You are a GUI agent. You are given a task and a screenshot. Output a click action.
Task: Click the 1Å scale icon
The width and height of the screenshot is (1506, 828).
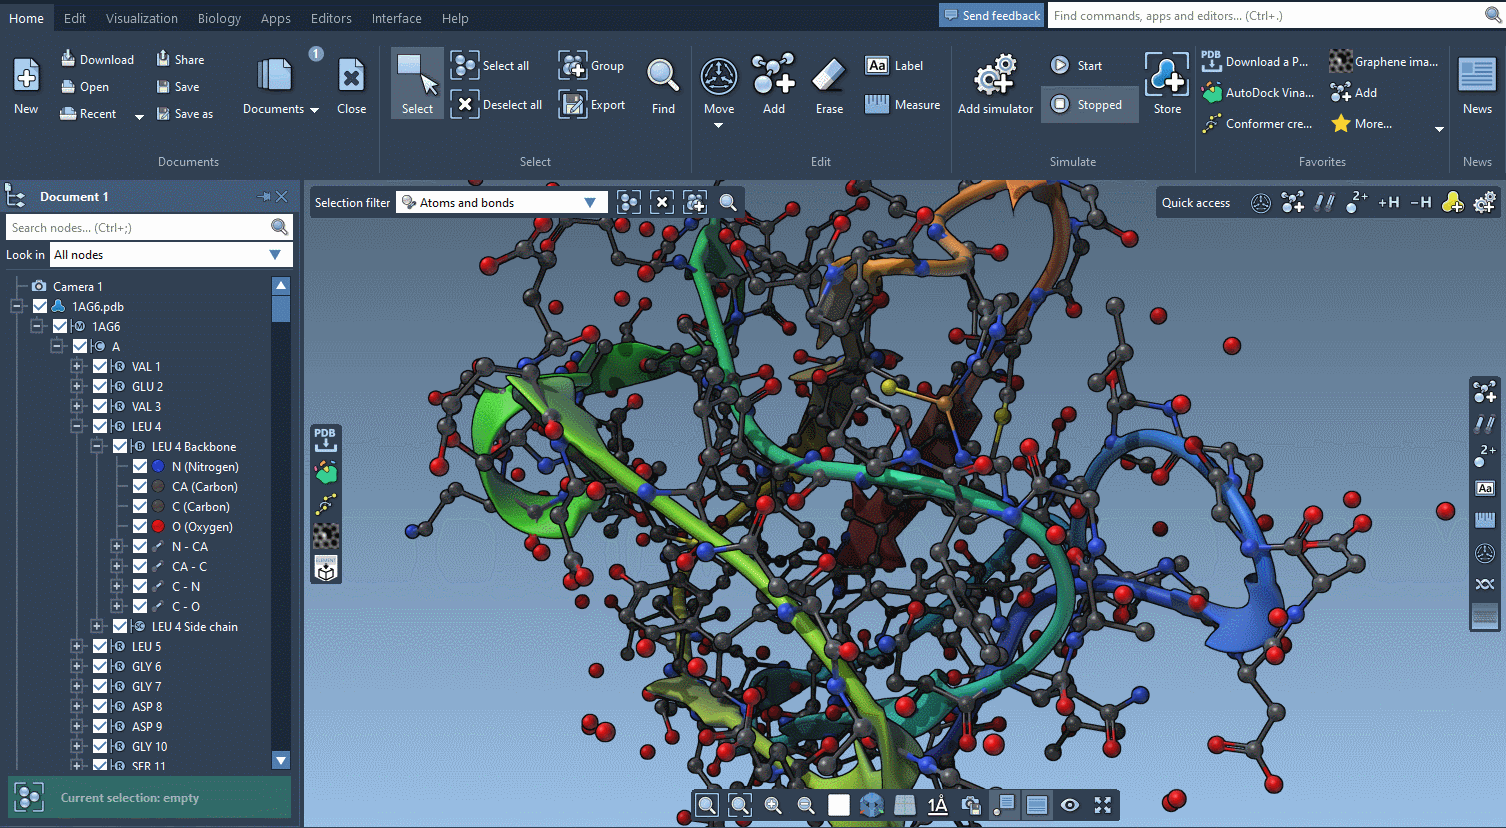(937, 805)
